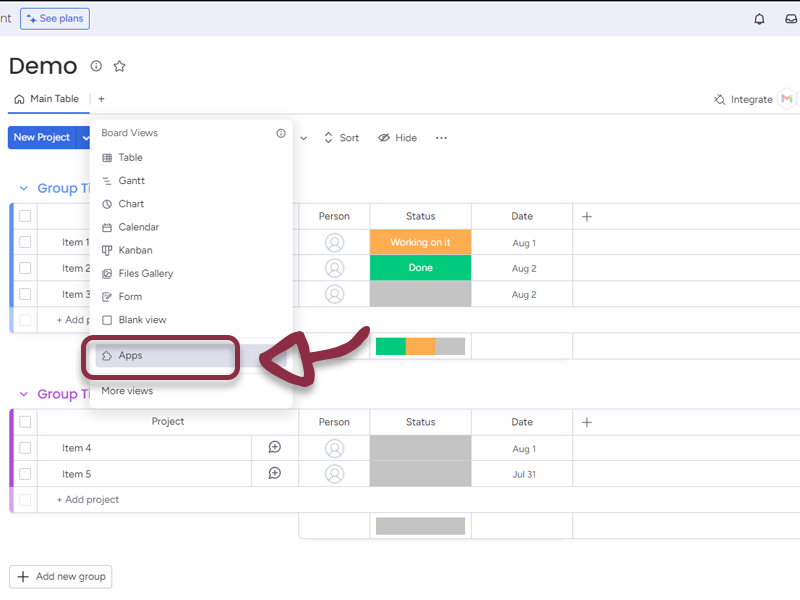Click the See plans button
The image size is (800, 600).
click(55, 18)
